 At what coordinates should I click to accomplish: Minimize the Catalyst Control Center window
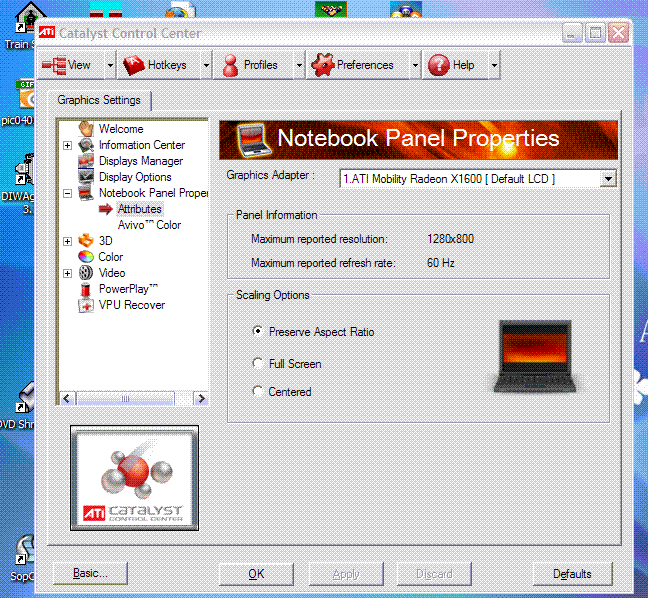pyautogui.click(x=572, y=33)
